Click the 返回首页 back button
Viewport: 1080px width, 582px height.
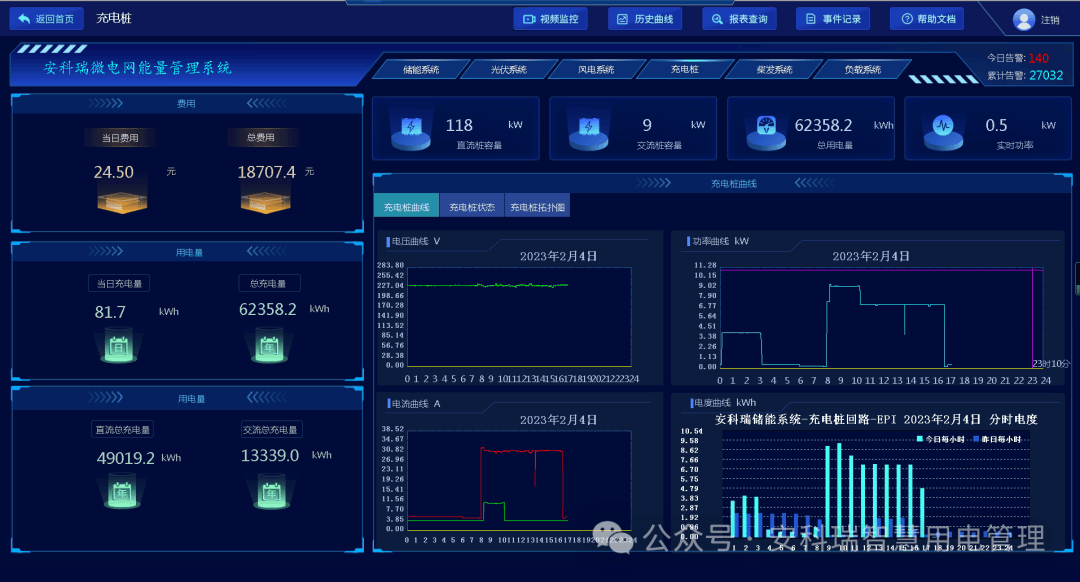46,19
